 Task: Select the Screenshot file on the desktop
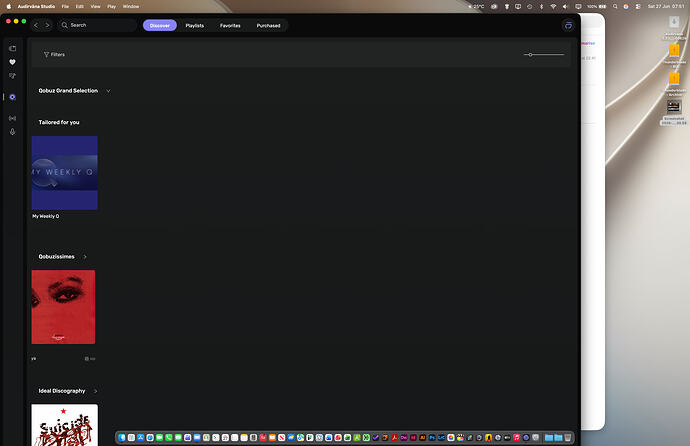point(674,112)
